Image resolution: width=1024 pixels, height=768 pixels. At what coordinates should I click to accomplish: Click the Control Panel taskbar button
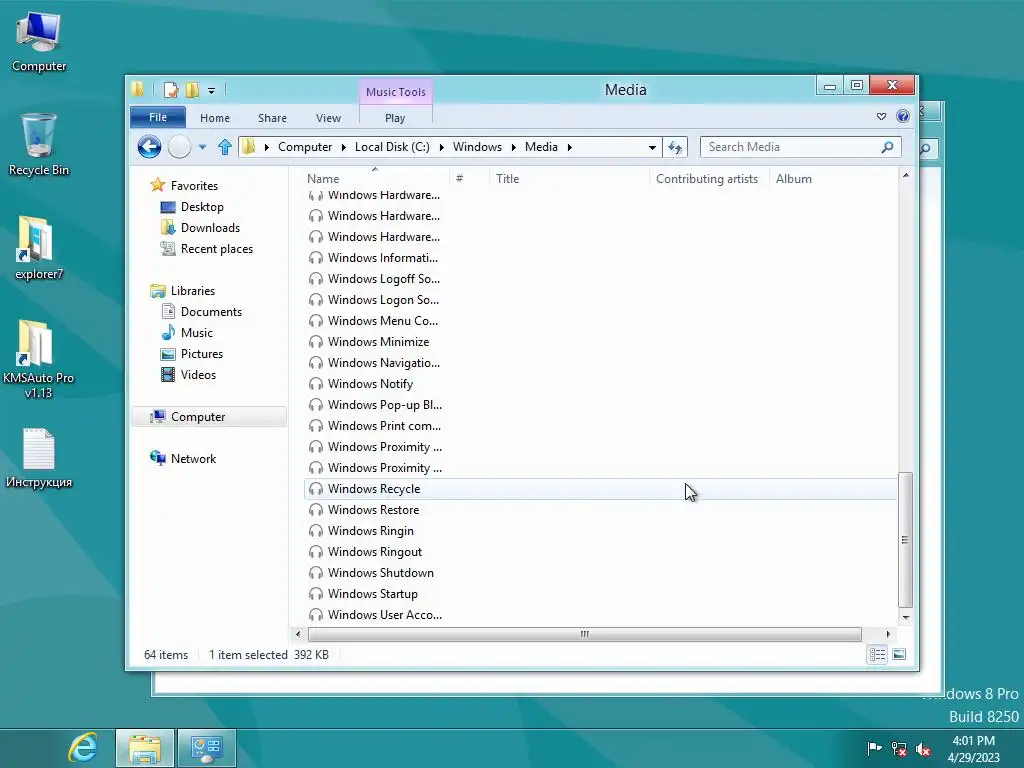coord(206,748)
